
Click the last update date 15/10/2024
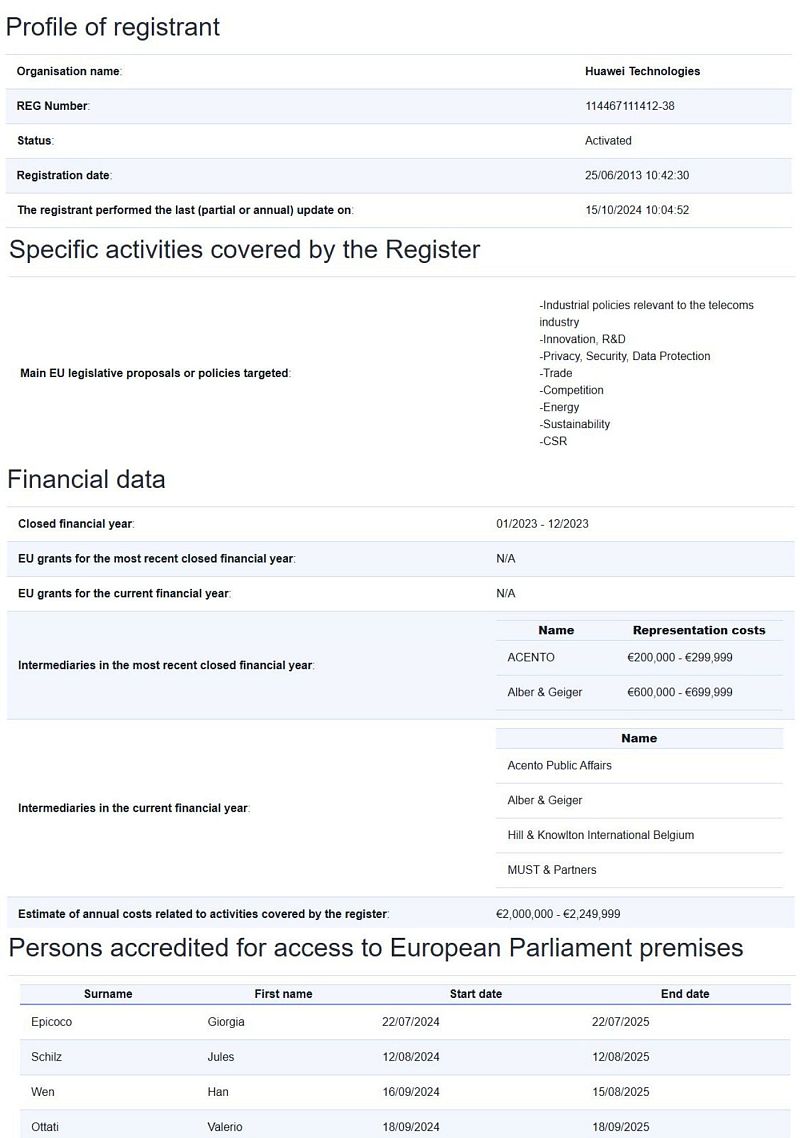tap(636, 211)
